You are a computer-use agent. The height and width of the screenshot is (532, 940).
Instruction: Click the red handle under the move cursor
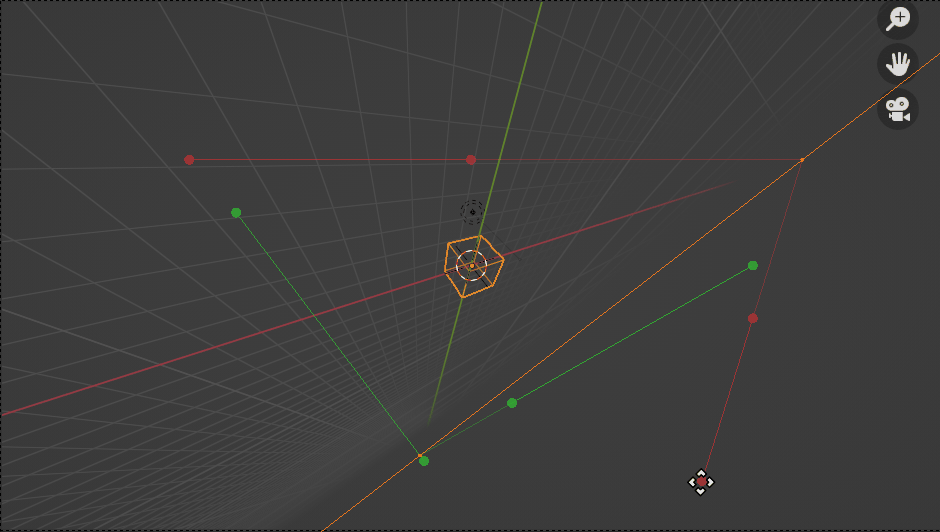click(x=701, y=482)
